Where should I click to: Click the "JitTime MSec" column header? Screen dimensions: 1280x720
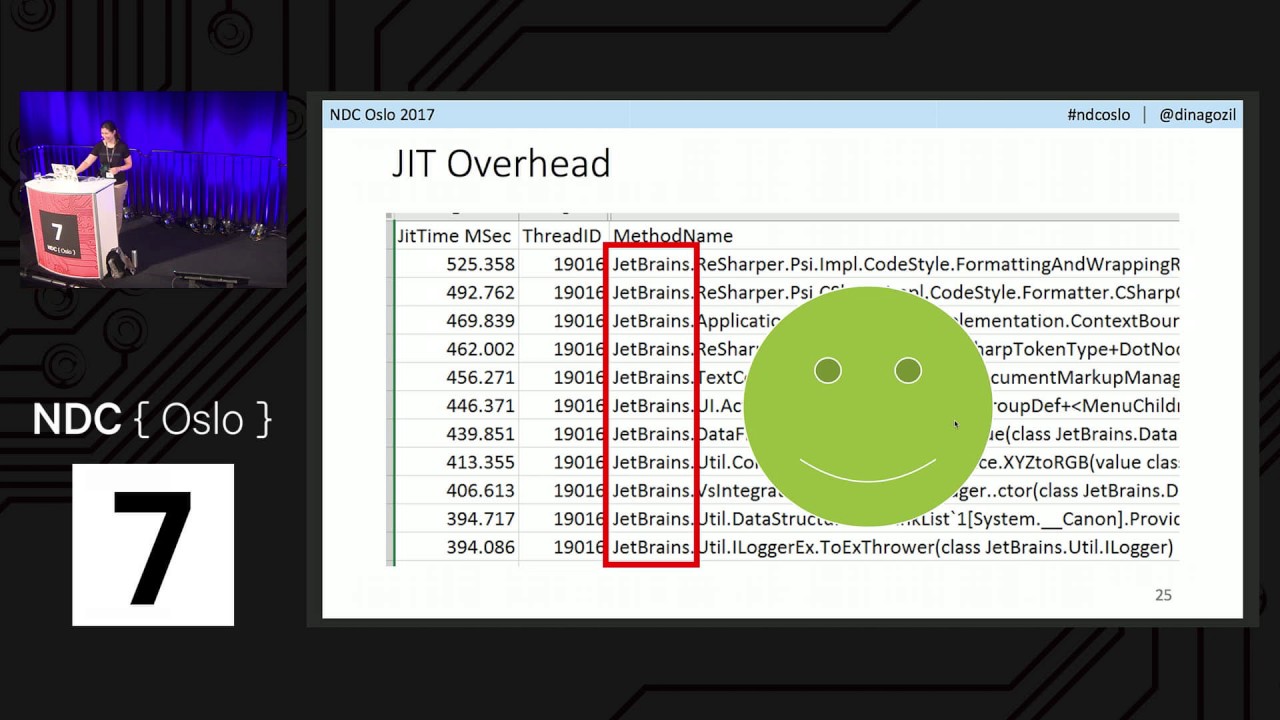[454, 236]
